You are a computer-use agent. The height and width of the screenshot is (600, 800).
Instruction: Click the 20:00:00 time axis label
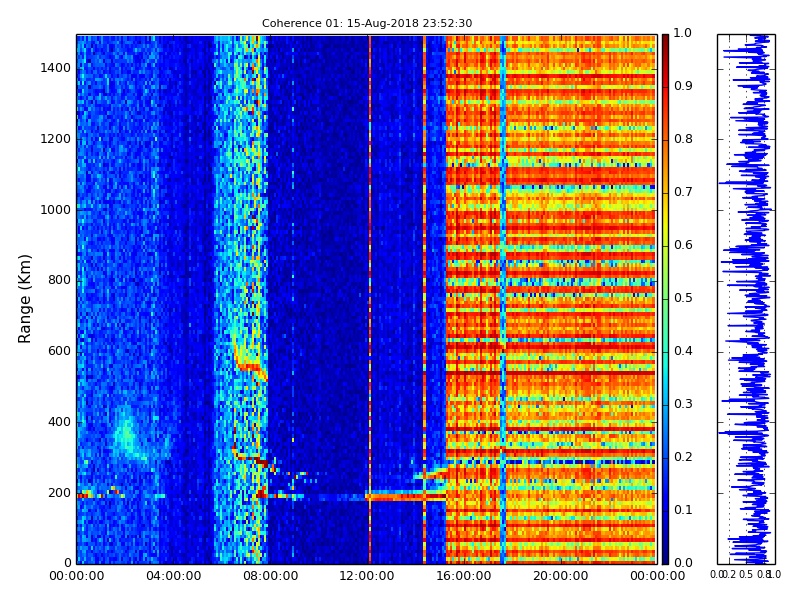tap(561, 576)
